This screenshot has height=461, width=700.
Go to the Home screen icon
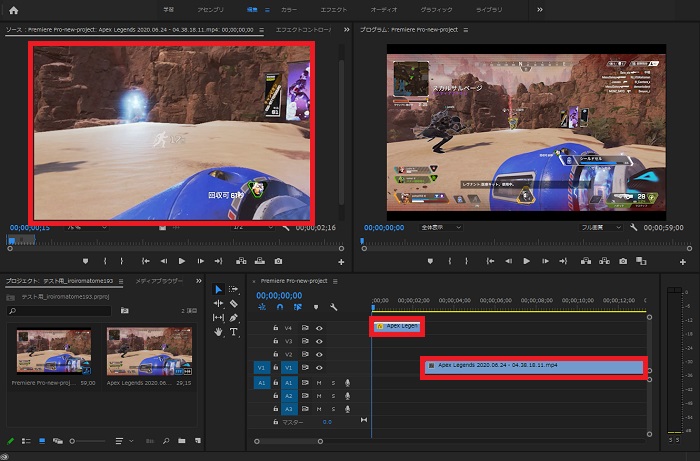pos(13,10)
